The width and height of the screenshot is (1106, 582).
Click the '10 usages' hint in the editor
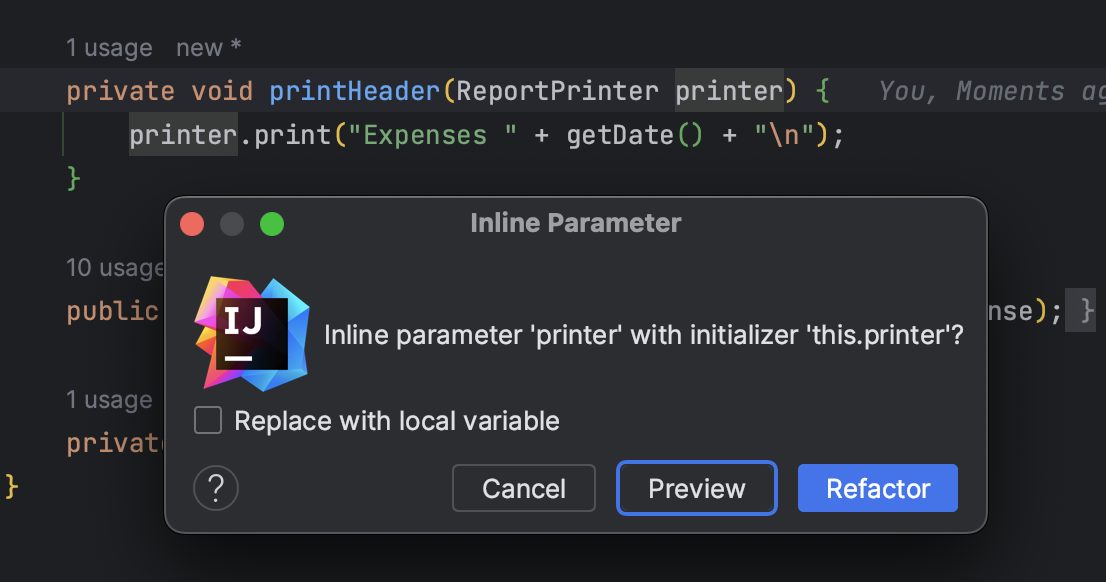115,268
